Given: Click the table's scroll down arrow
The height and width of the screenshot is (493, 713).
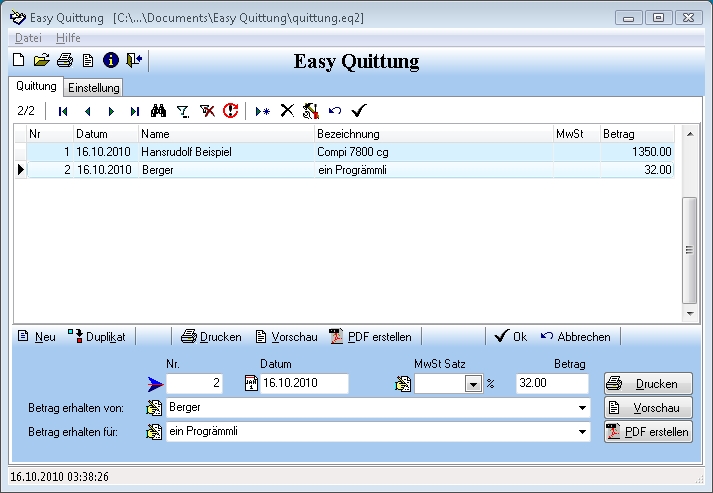Looking at the screenshot, I should coord(690,313).
